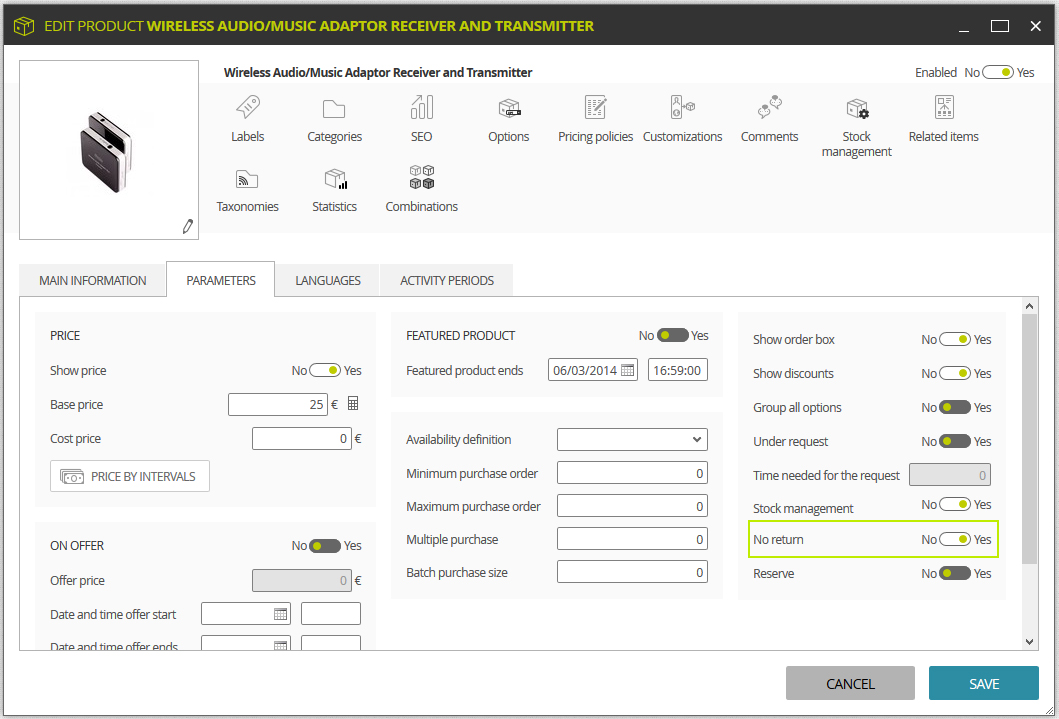
Task: Toggle the Featured Product switch
Action: pos(673,336)
